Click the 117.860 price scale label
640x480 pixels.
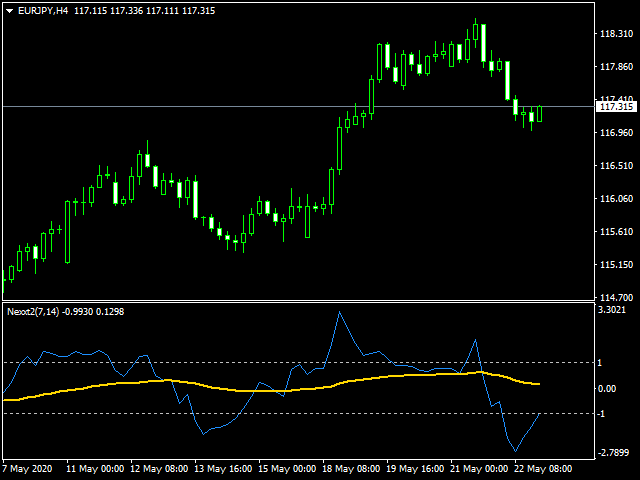click(x=616, y=67)
